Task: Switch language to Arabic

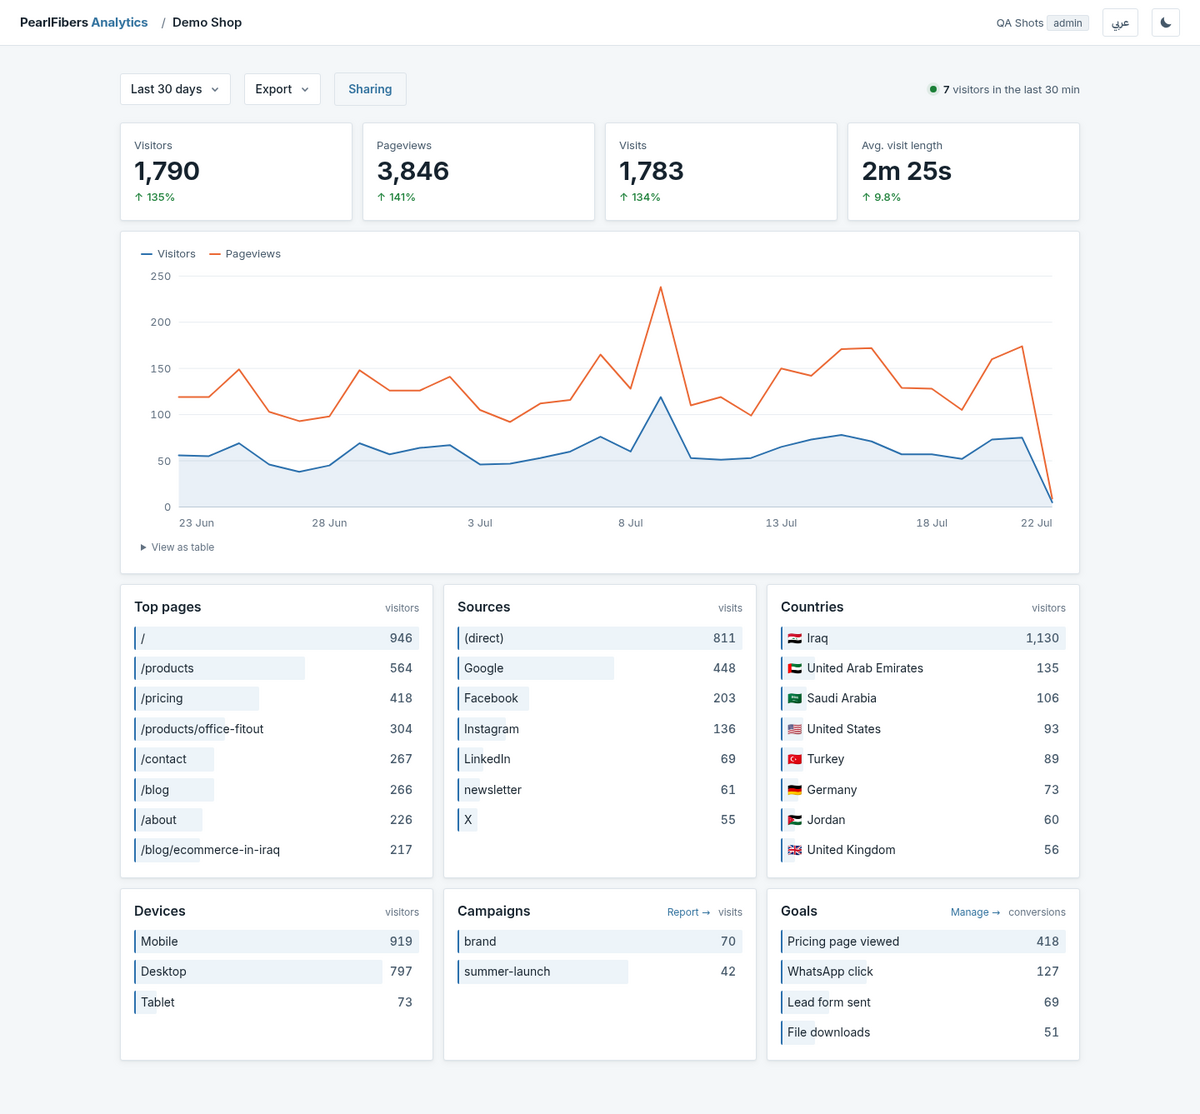Action: click(x=1120, y=22)
